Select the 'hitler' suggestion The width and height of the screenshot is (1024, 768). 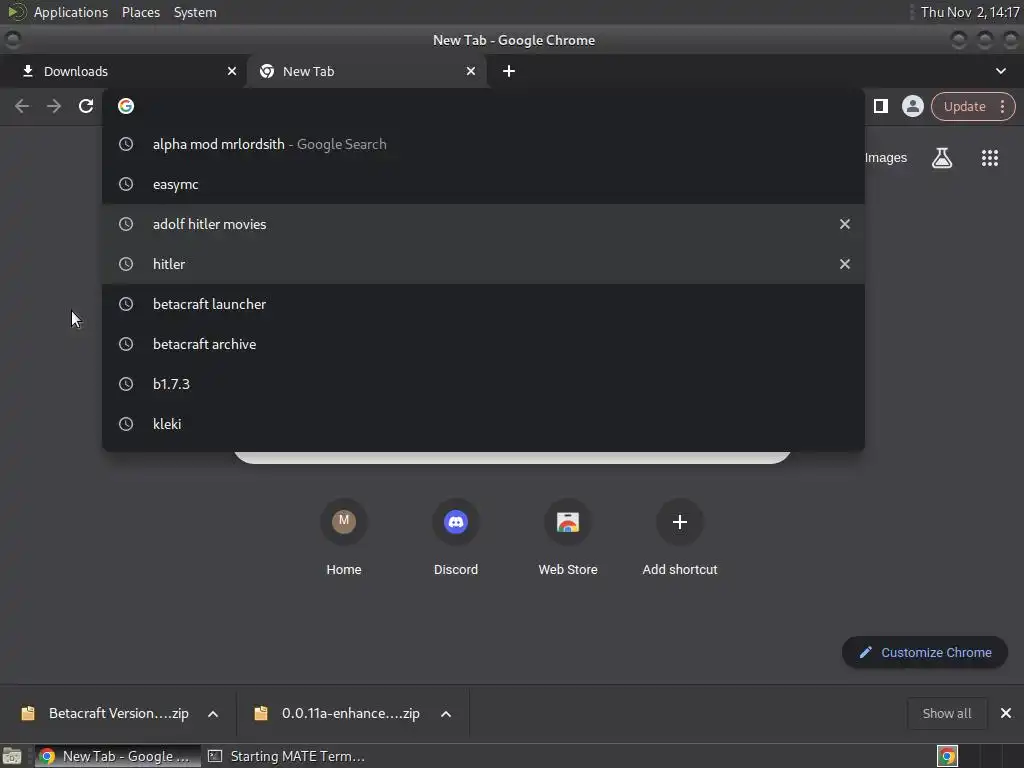483,264
